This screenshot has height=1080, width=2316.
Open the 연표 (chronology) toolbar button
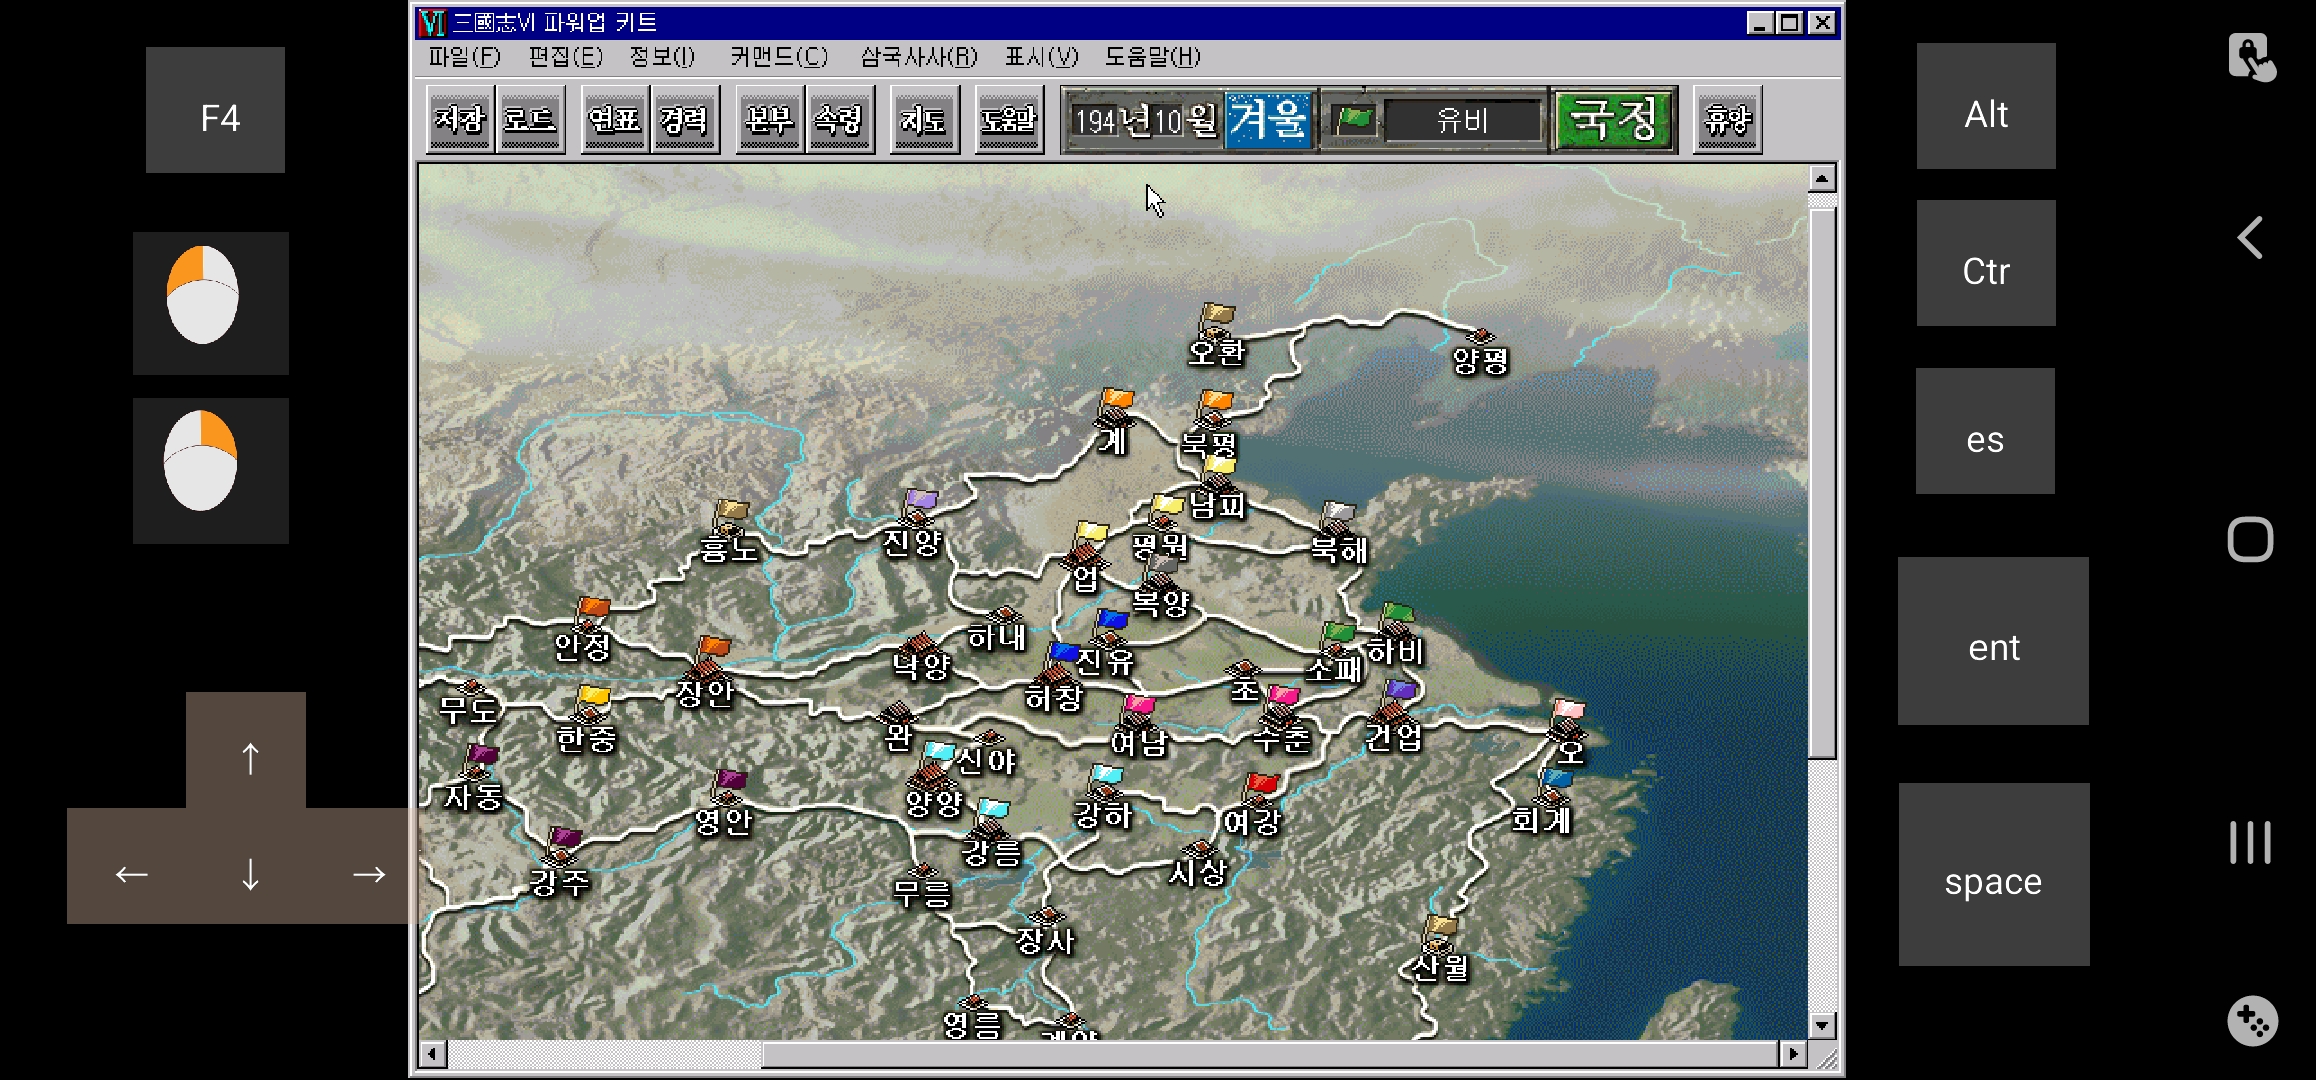[x=614, y=120]
